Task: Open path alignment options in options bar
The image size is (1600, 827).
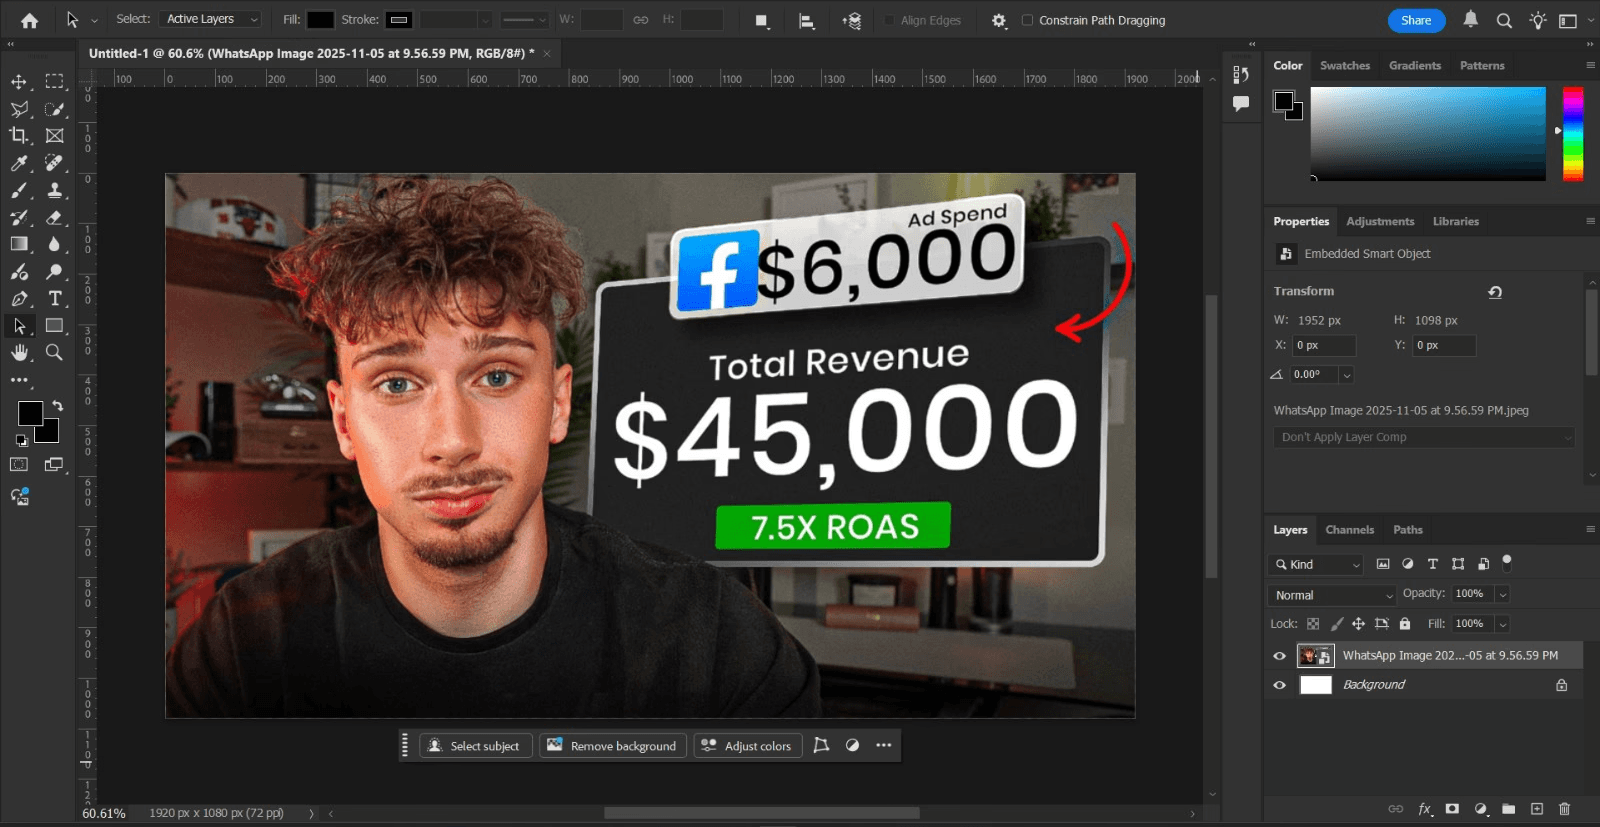Action: pyautogui.click(x=806, y=20)
